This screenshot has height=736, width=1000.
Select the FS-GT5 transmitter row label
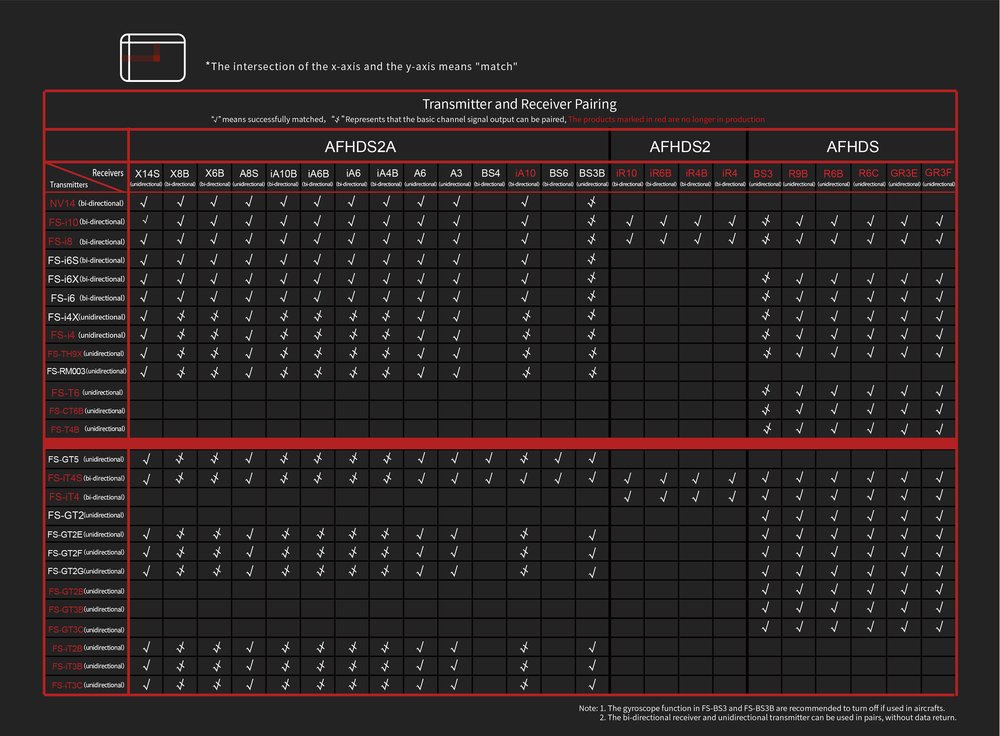click(85, 459)
